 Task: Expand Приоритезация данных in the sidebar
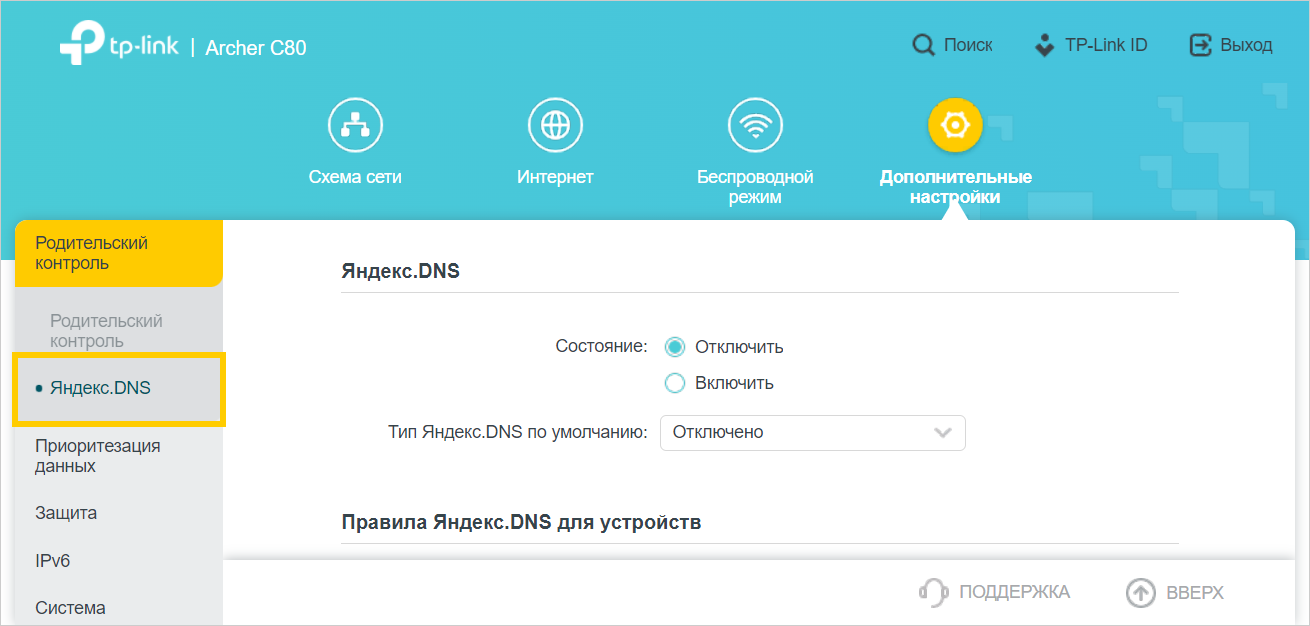pyautogui.click(x=98, y=456)
